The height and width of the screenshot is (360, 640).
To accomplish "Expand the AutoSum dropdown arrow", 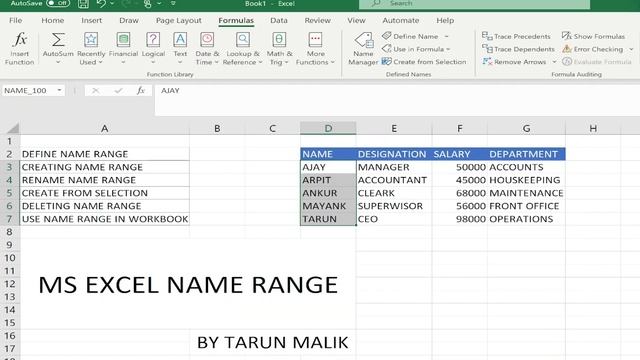I will click(x=58, y=62).
